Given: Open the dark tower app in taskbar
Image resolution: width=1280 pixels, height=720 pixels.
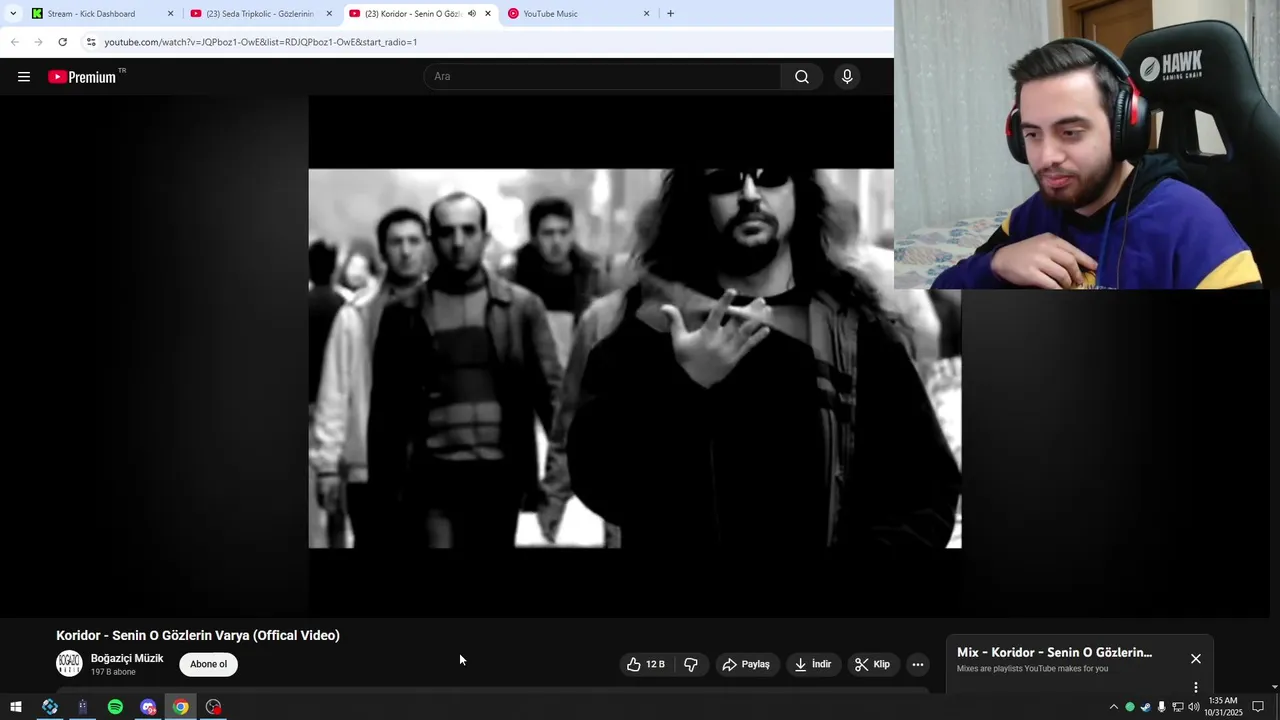Looking at the screenshot, I should click(x=82, y=707).
